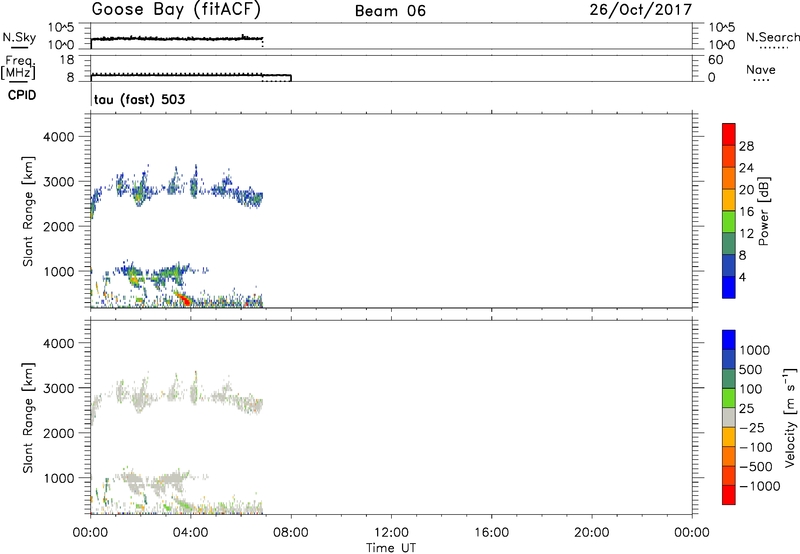Click the '20:00' time axis tick

click(592, 533)
